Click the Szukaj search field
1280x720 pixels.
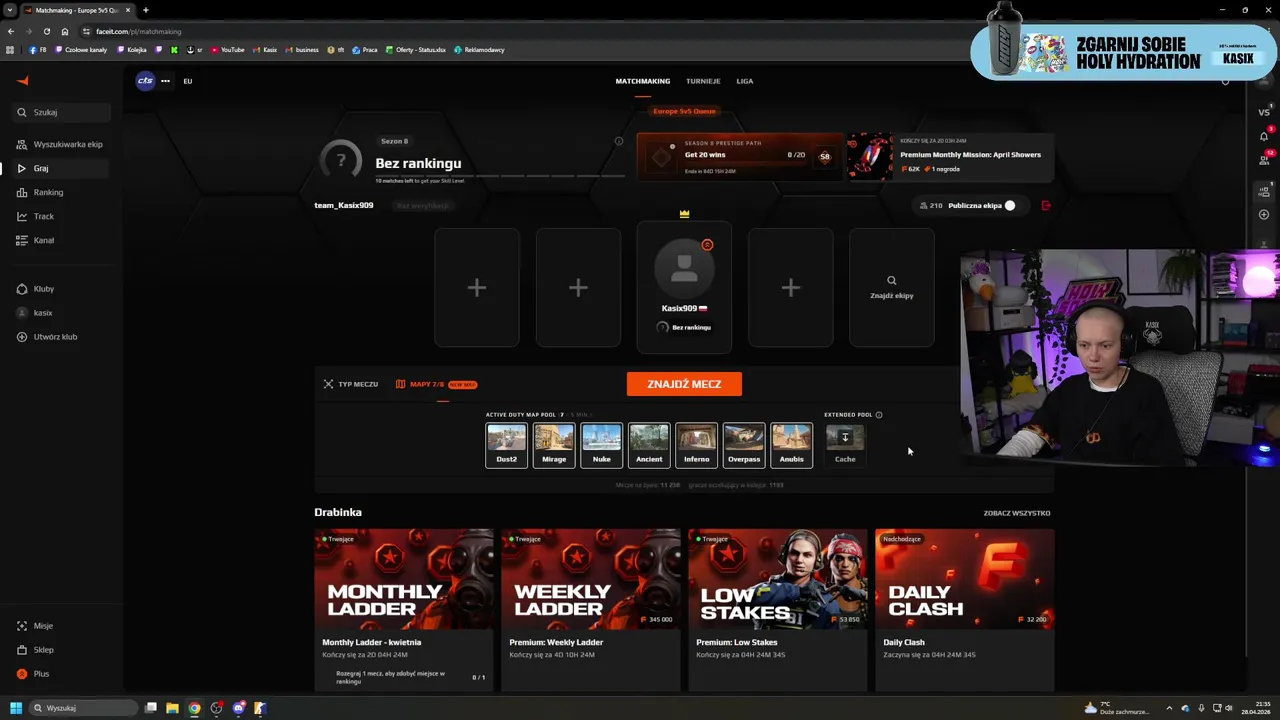61,112
